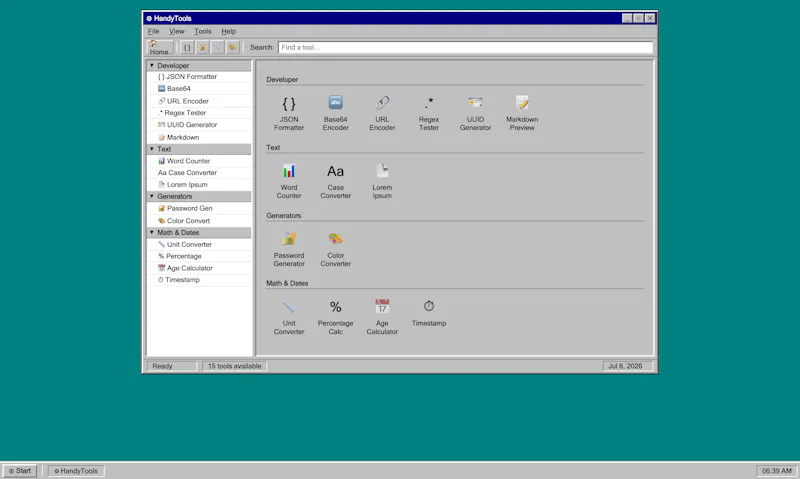Select Base64 in the sidebar list
The image size is (800, 479).
point(199,89)
